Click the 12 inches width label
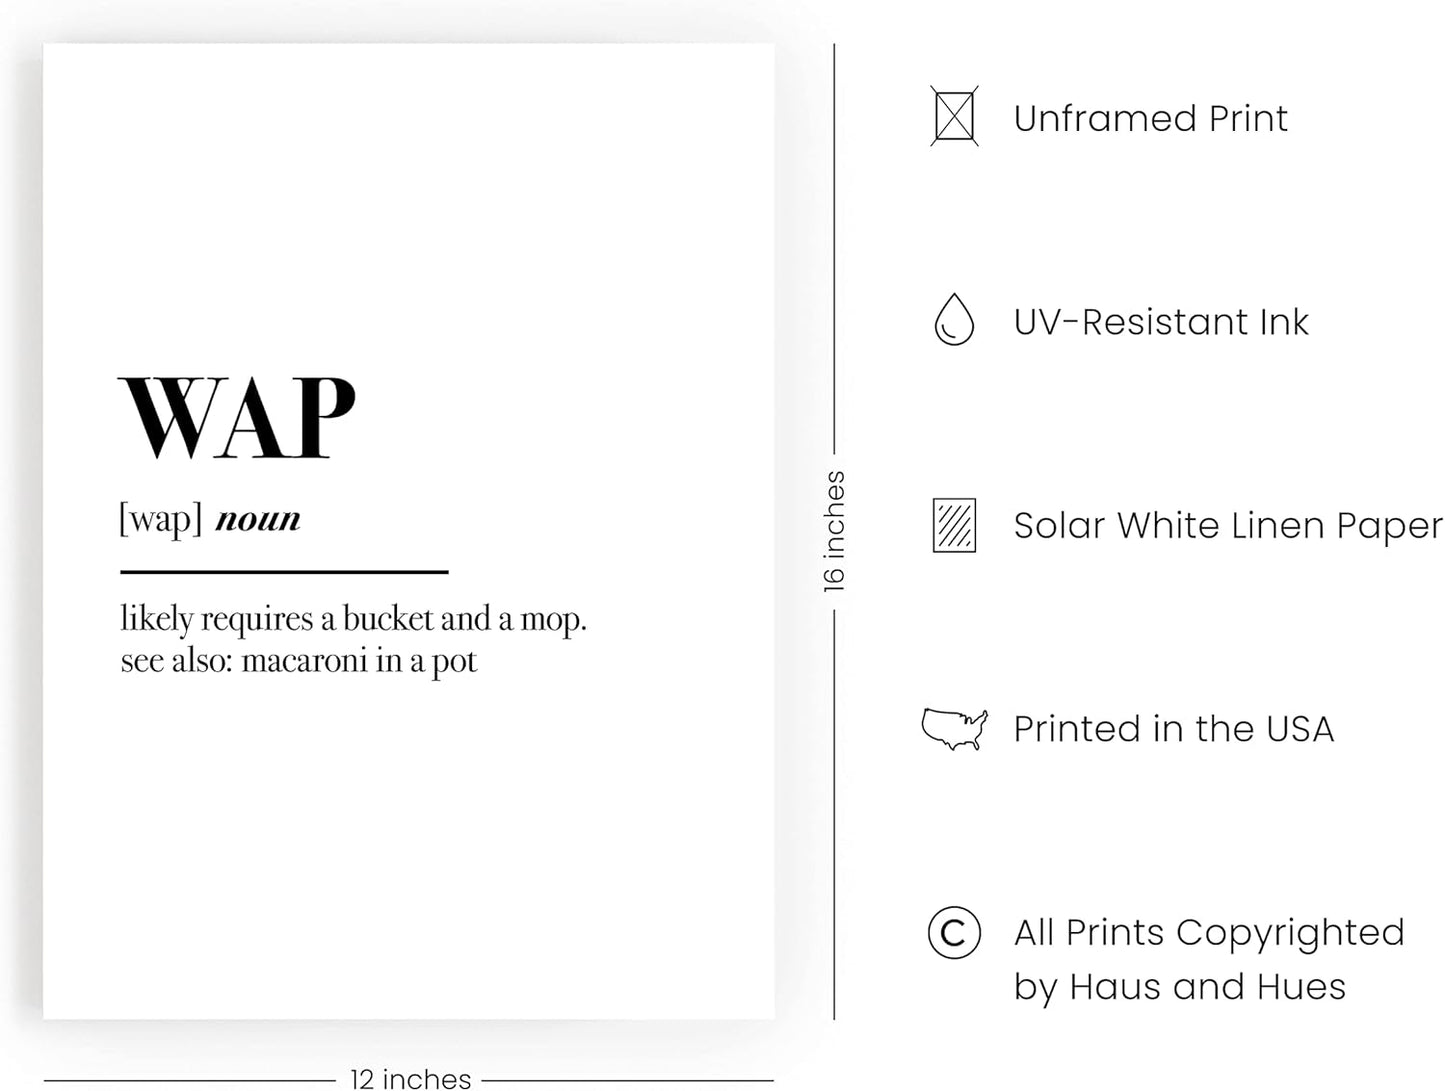This screenshot has width=1445, height=1091. point(410,1078)
